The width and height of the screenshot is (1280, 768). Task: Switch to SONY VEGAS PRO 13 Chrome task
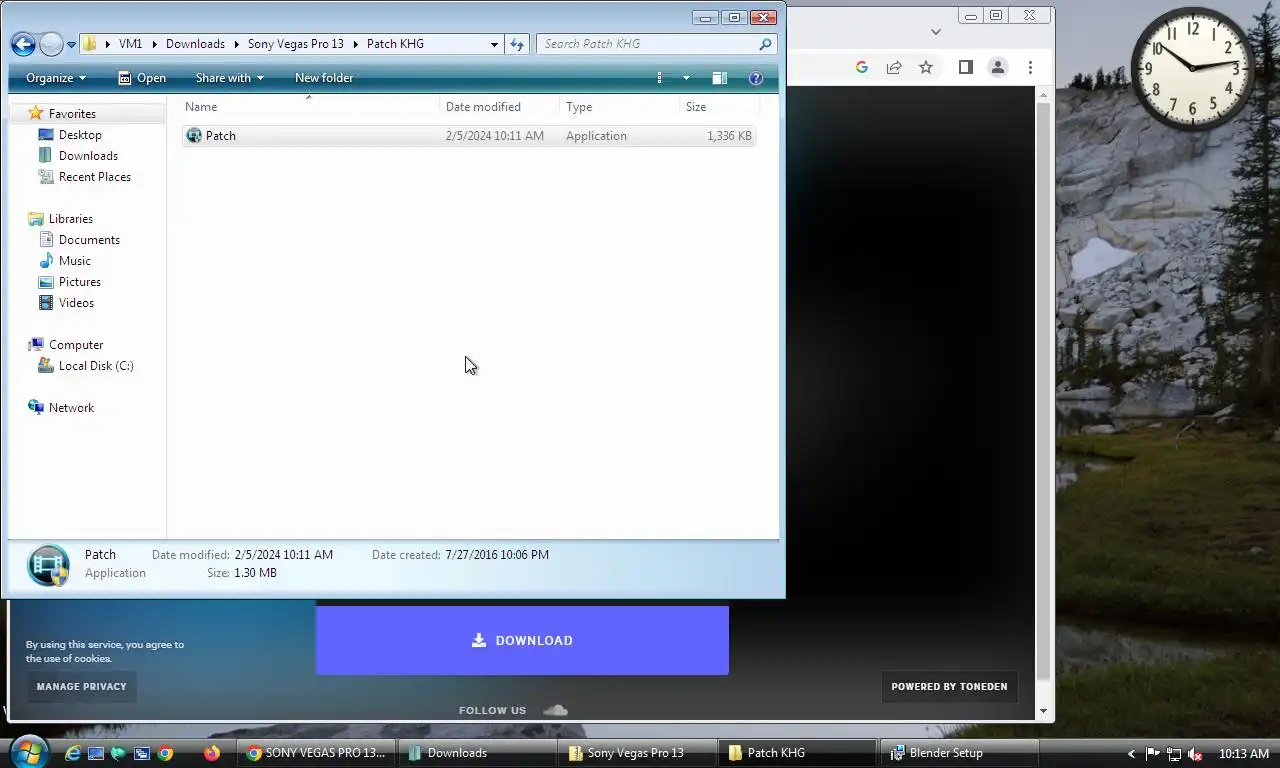[316, 753]
